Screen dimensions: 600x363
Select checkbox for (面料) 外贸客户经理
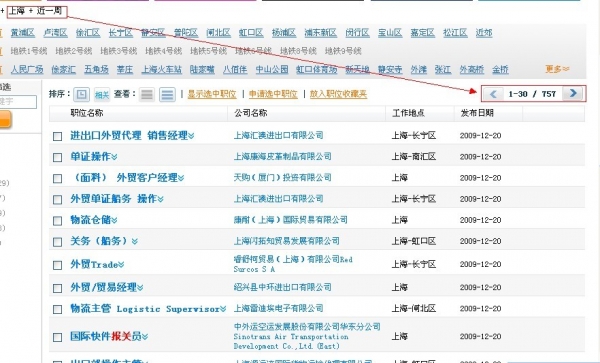click(57, 178)
